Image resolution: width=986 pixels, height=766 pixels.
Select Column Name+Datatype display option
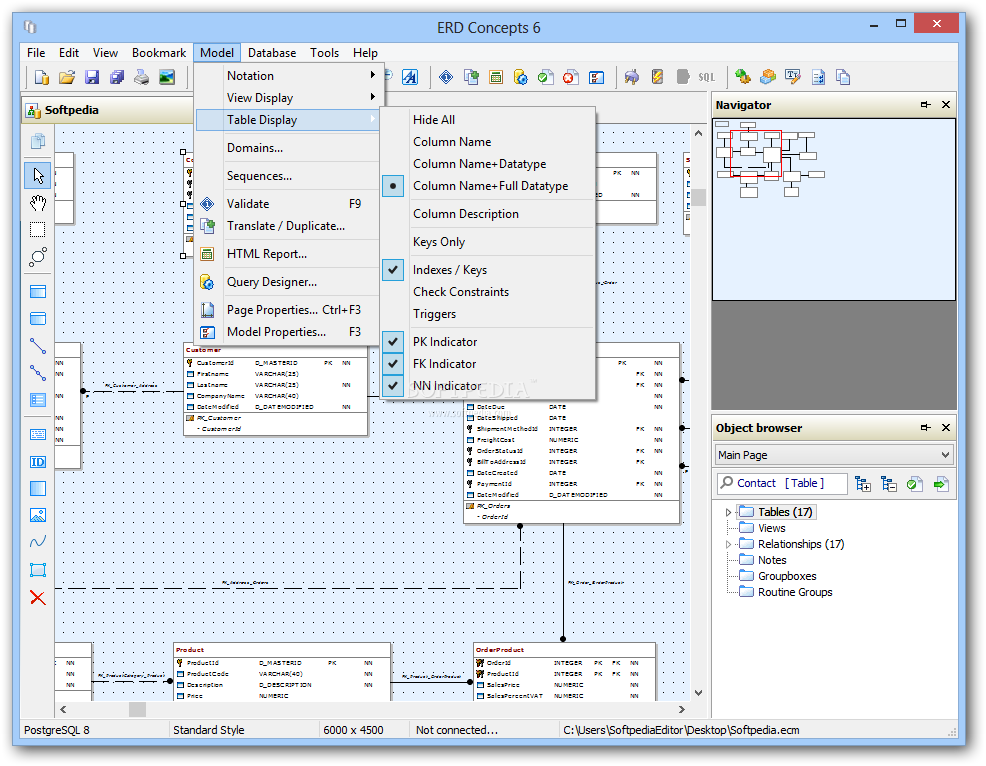(x=488, y=164)
